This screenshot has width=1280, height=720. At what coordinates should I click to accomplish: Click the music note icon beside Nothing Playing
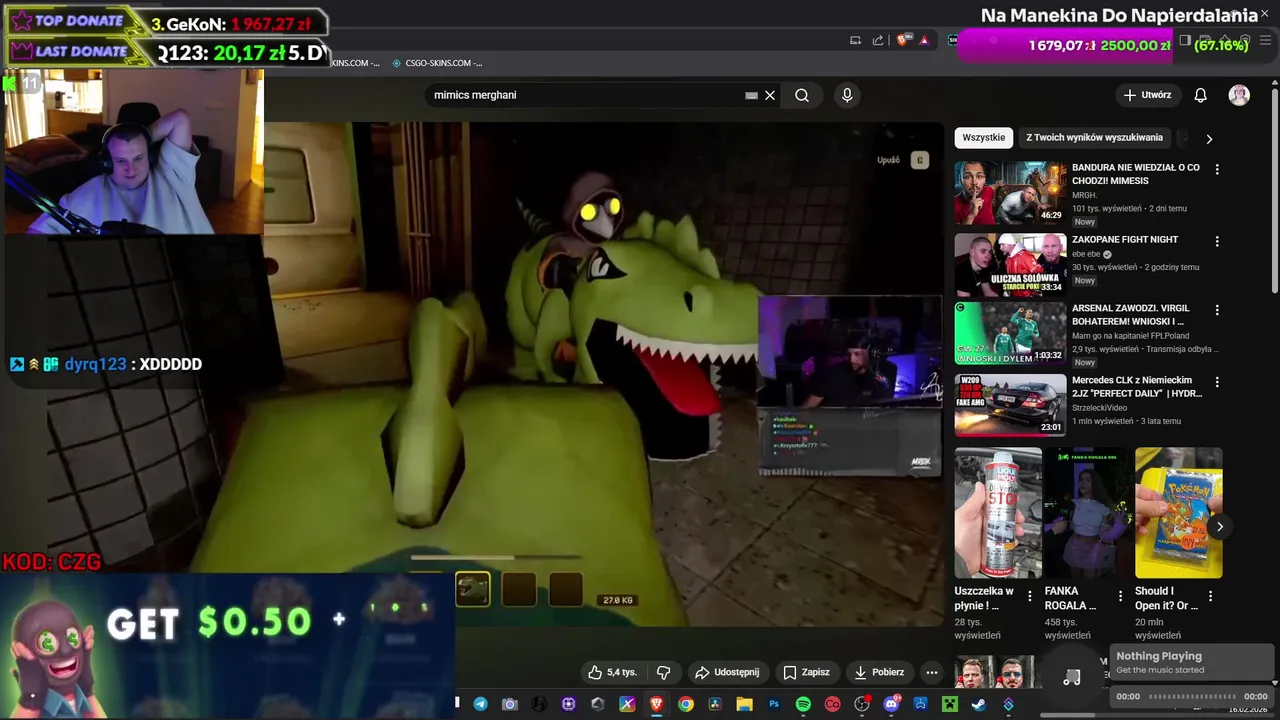point(1071,677)
